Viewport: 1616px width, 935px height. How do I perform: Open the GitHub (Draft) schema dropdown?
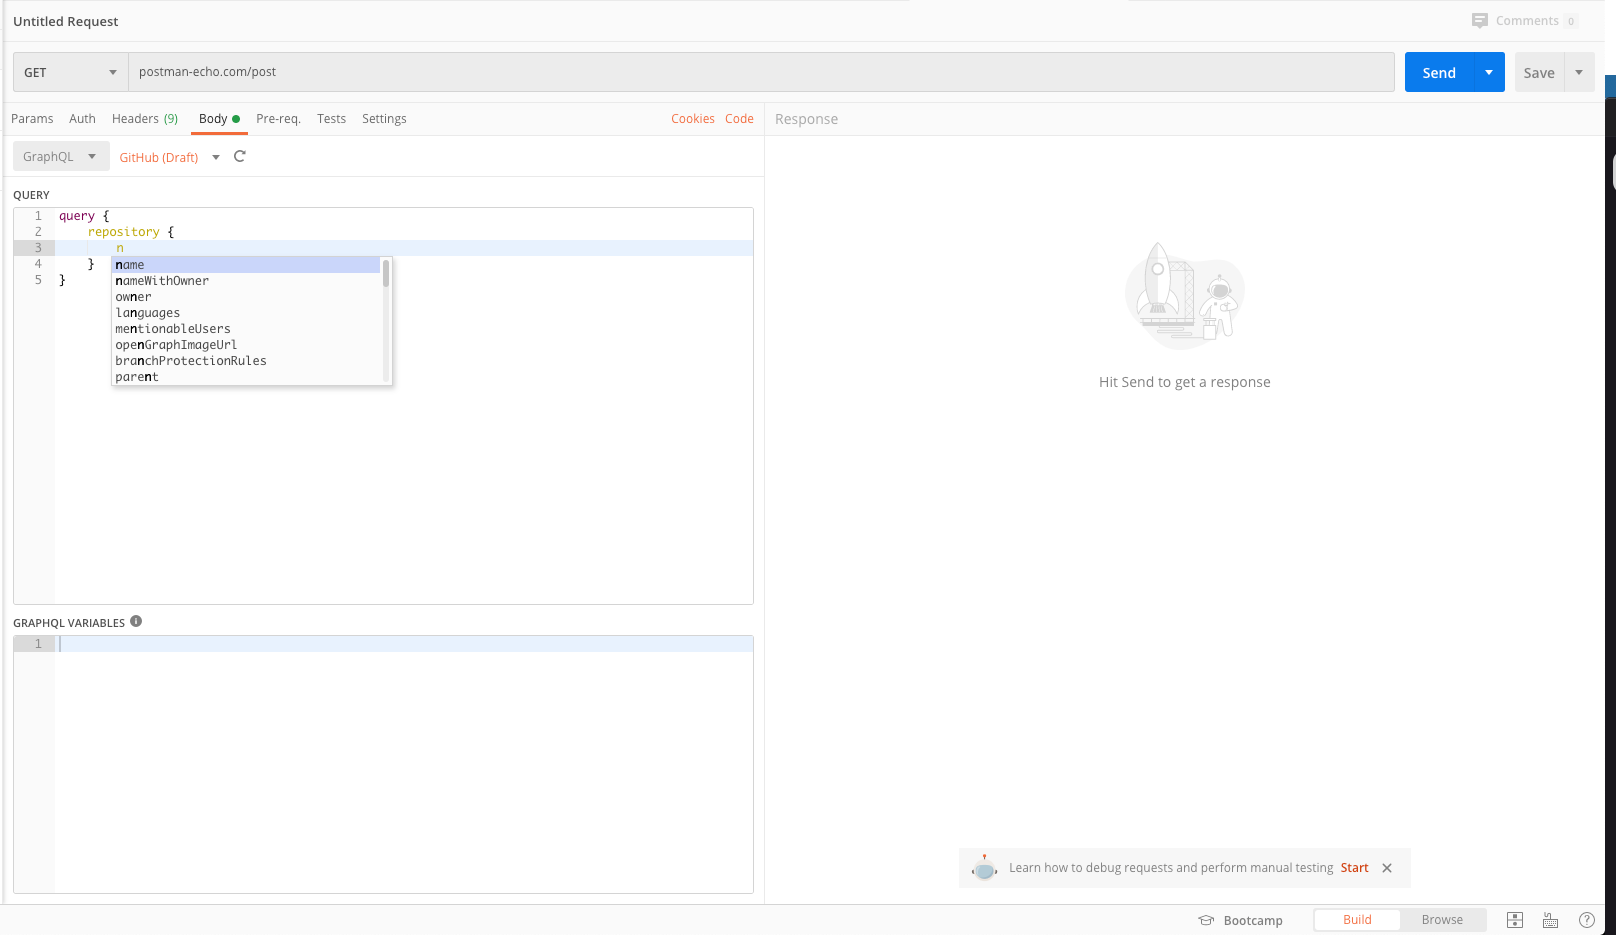tap(216, 157)
